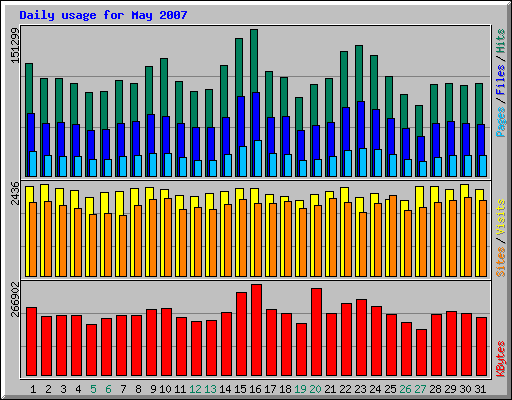Click the blue files bar for day 15
Screen dimensions: 512x400
(241, 121)
